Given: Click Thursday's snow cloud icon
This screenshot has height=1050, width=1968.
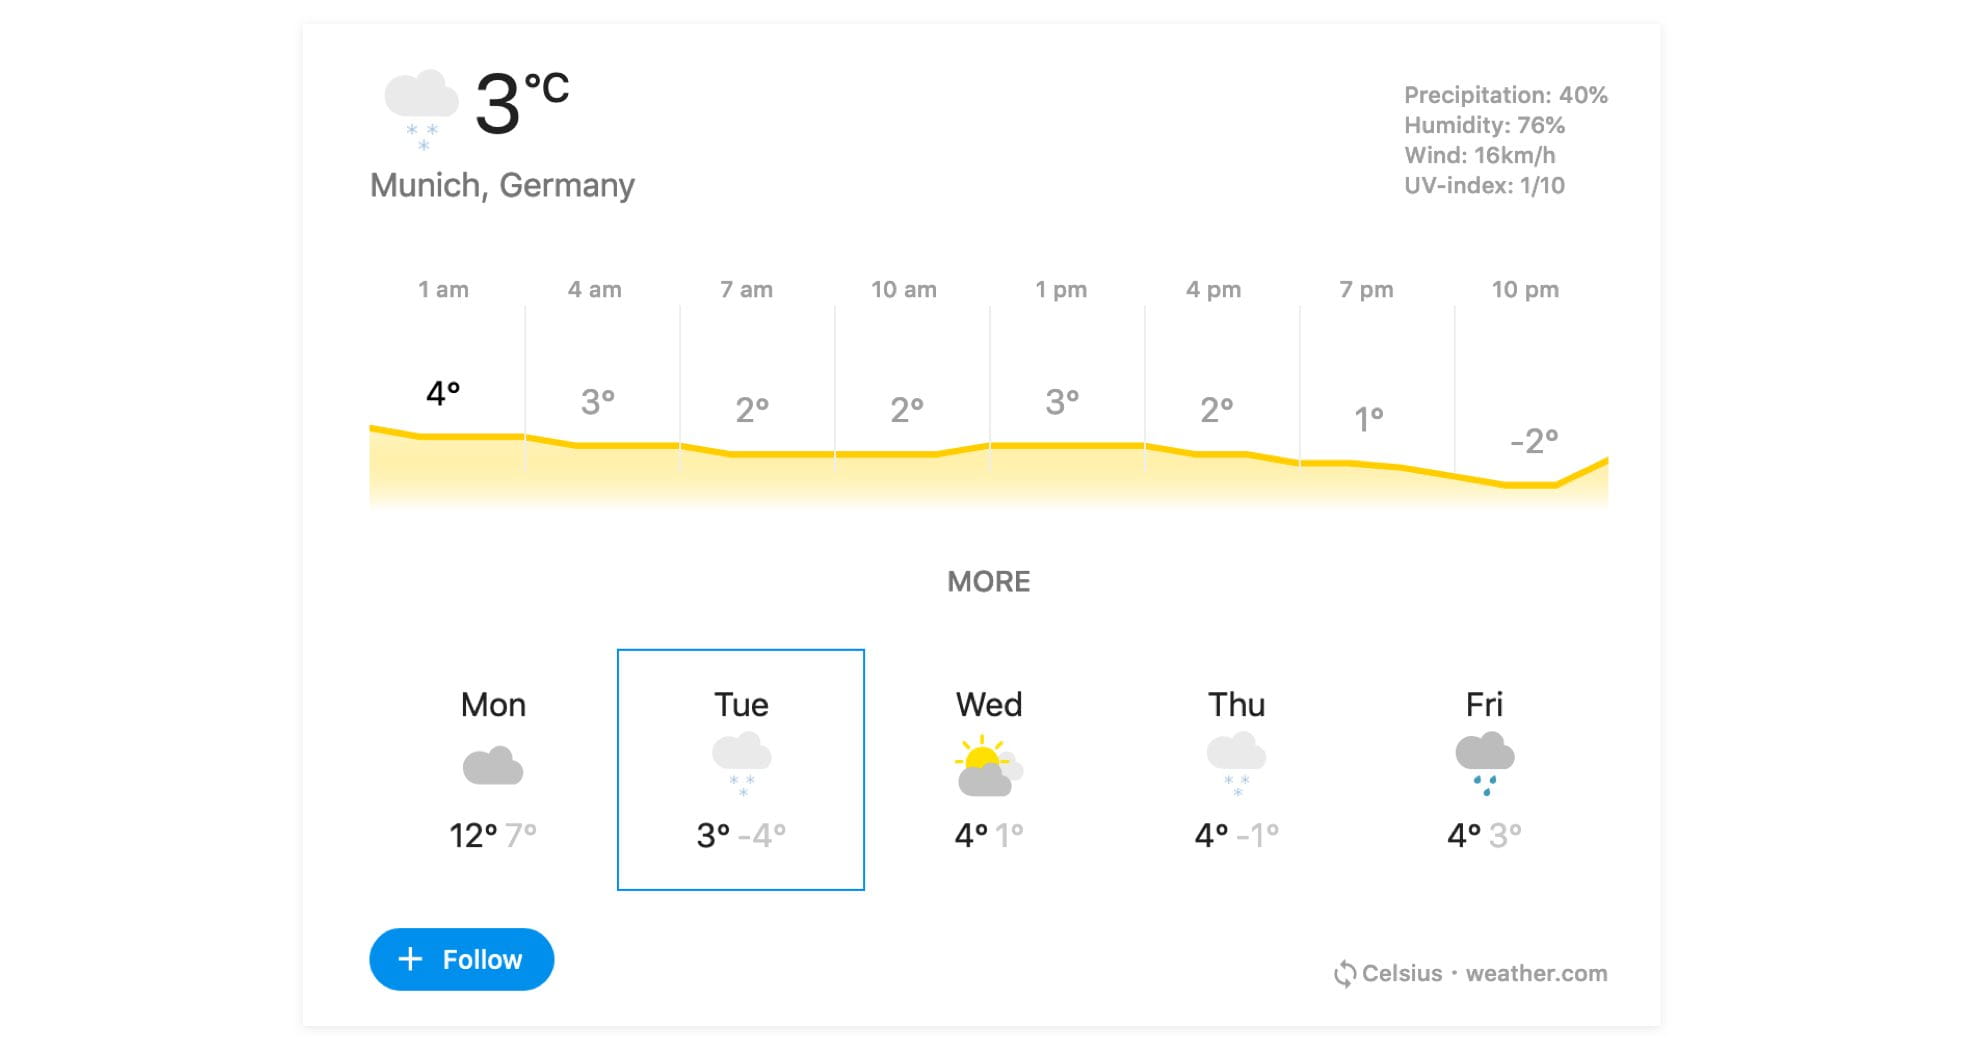Looking at the screenshot, I should 1236,765.
